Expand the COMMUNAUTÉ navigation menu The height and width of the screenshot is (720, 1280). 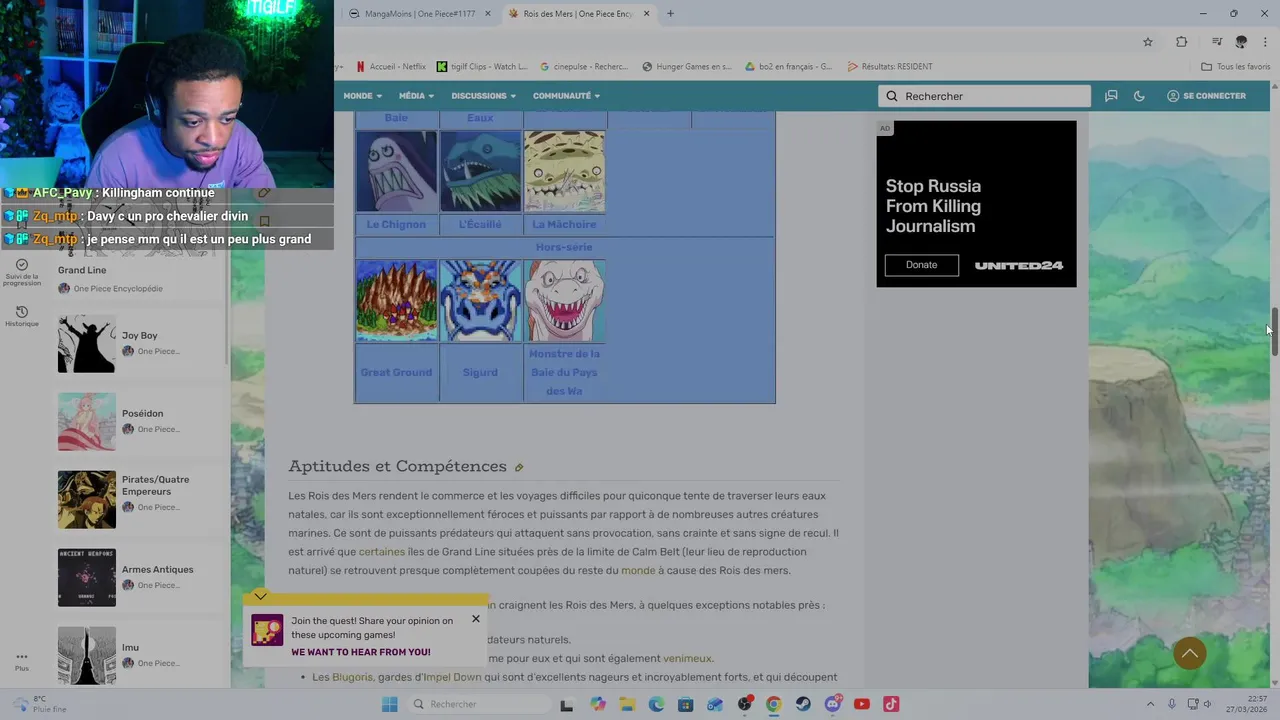coord(566,96)
